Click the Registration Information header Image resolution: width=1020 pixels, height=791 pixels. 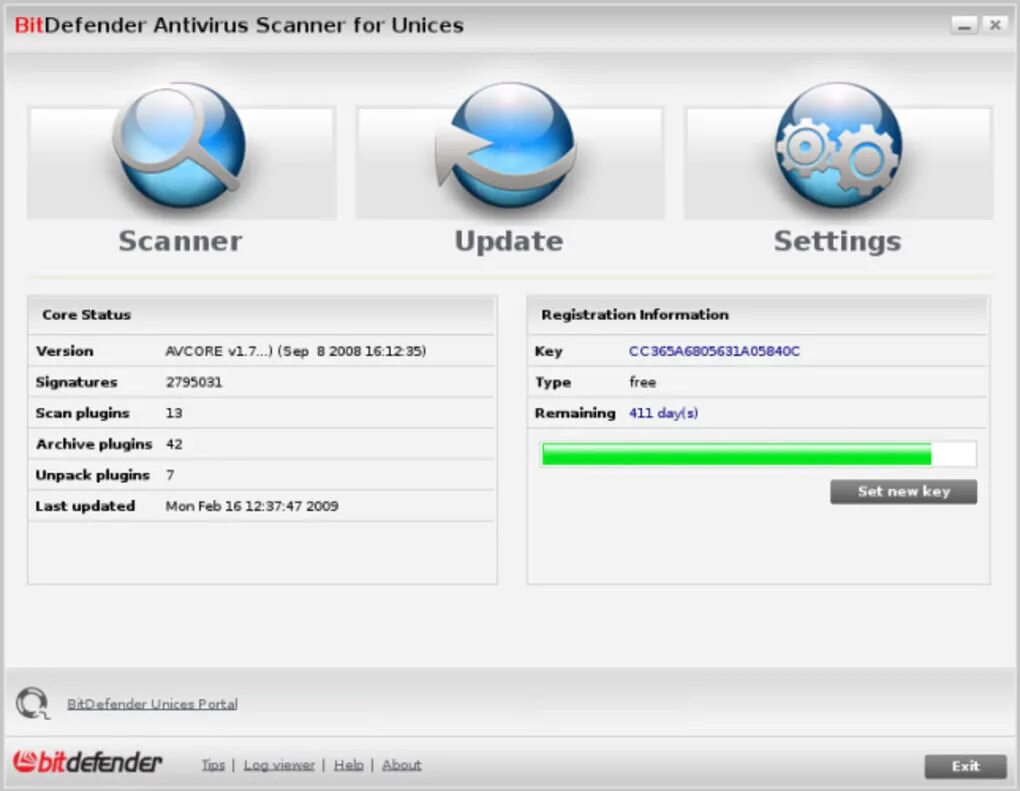635,315
